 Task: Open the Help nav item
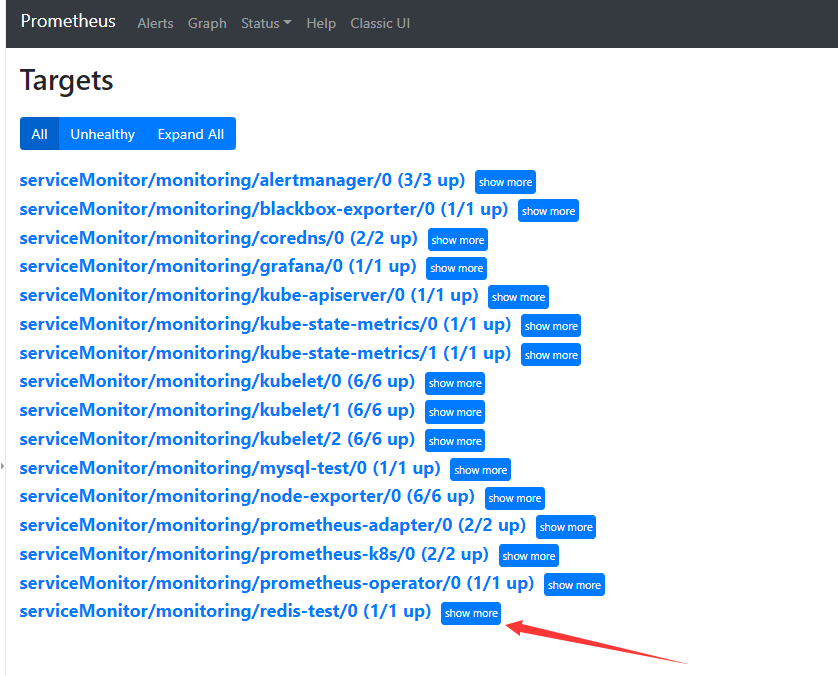(321, 24)
